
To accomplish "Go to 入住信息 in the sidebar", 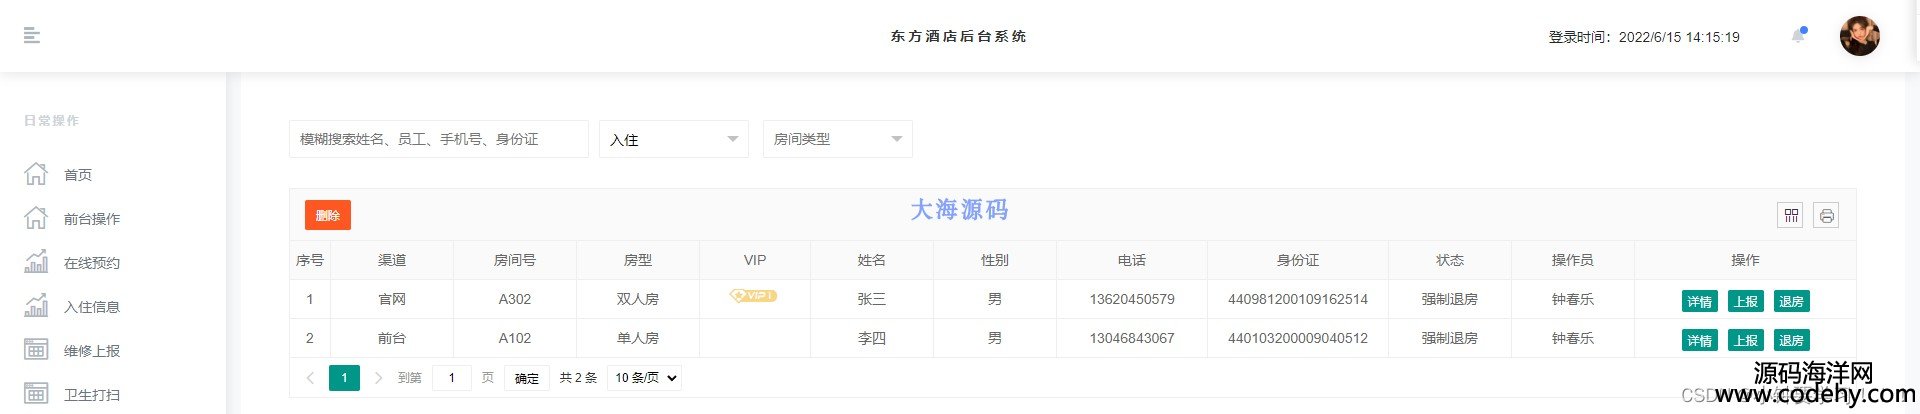I will click(91, 307).
